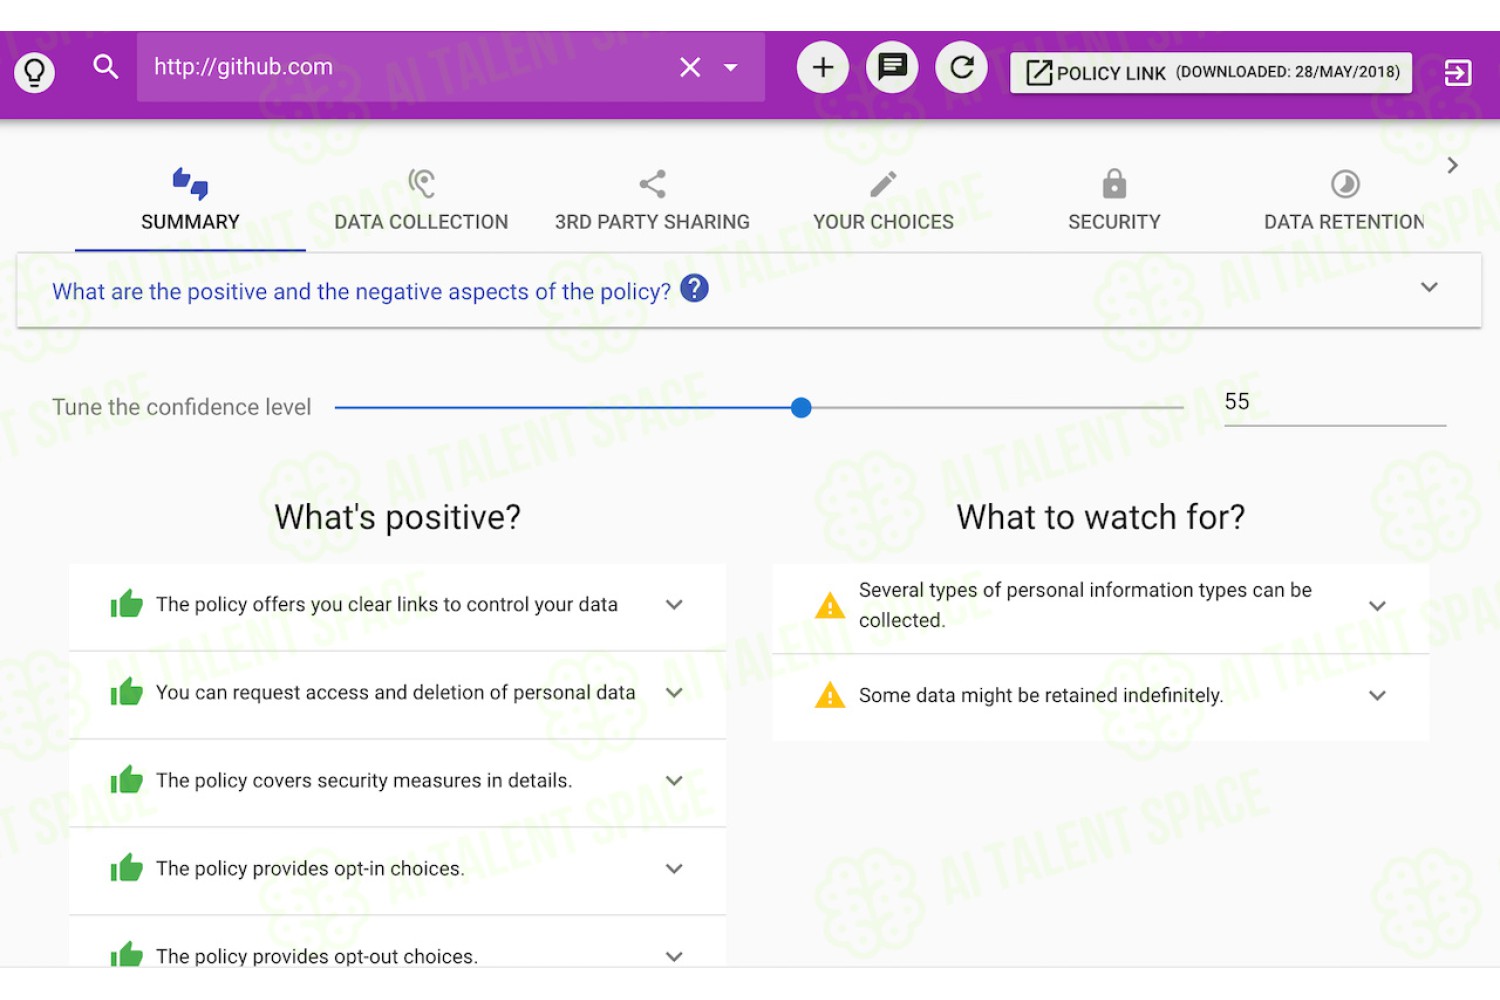Open the URL history dropdown arrow
Viewport: 1500px width, 1000px height.
pos(731,68)
